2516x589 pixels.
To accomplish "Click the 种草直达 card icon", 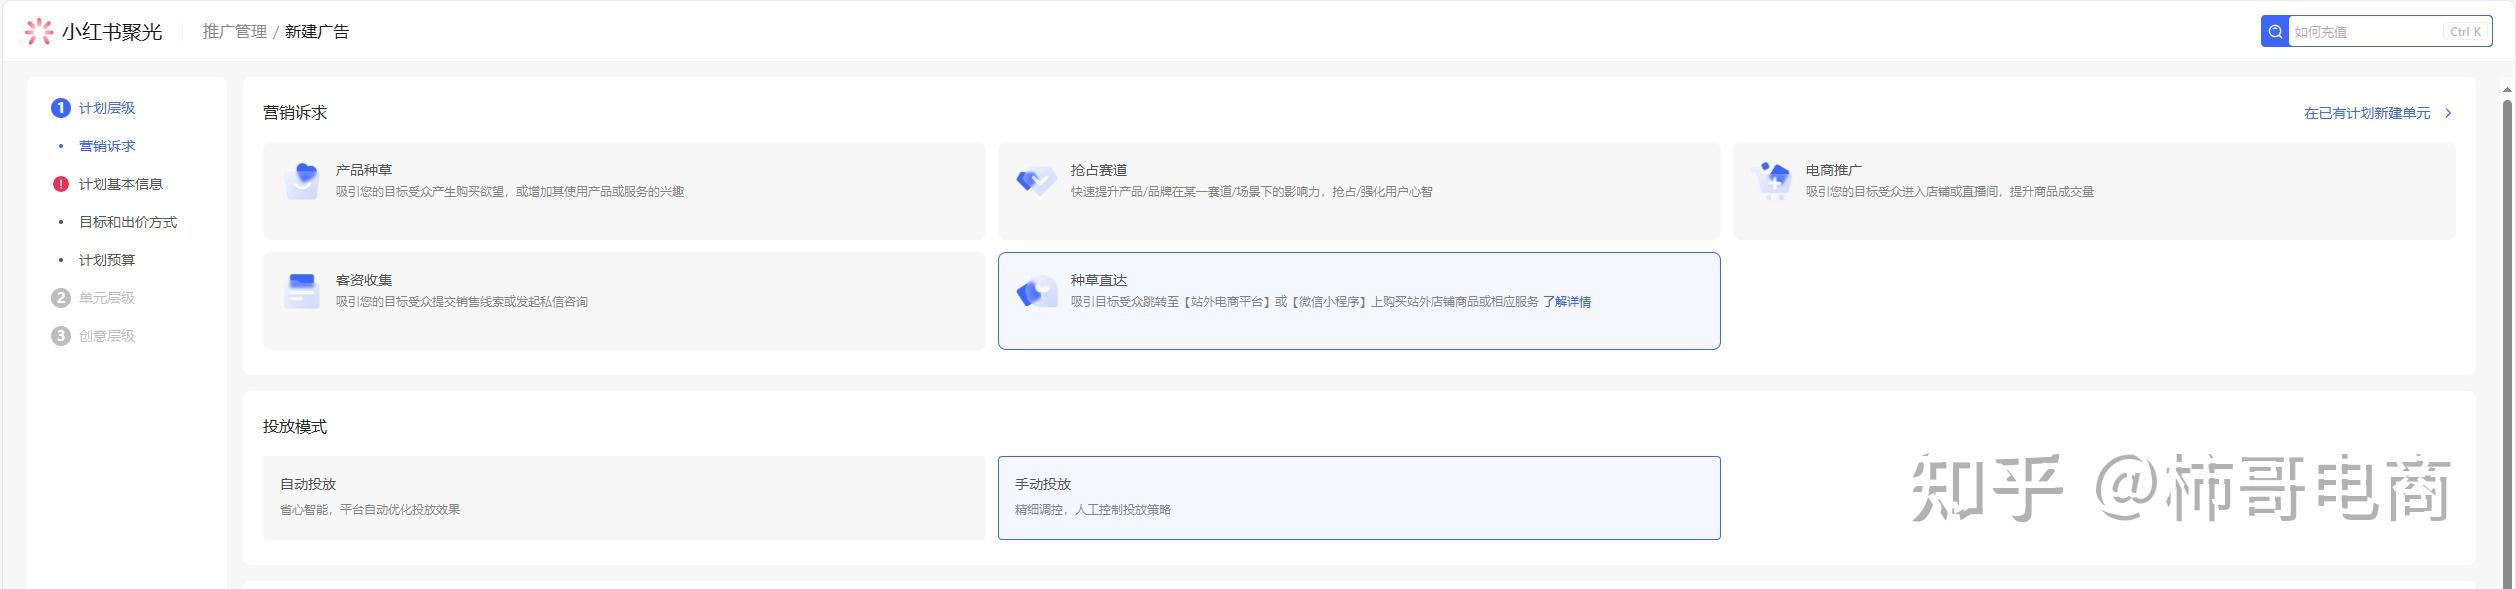I will click(x=1037, y=292).
